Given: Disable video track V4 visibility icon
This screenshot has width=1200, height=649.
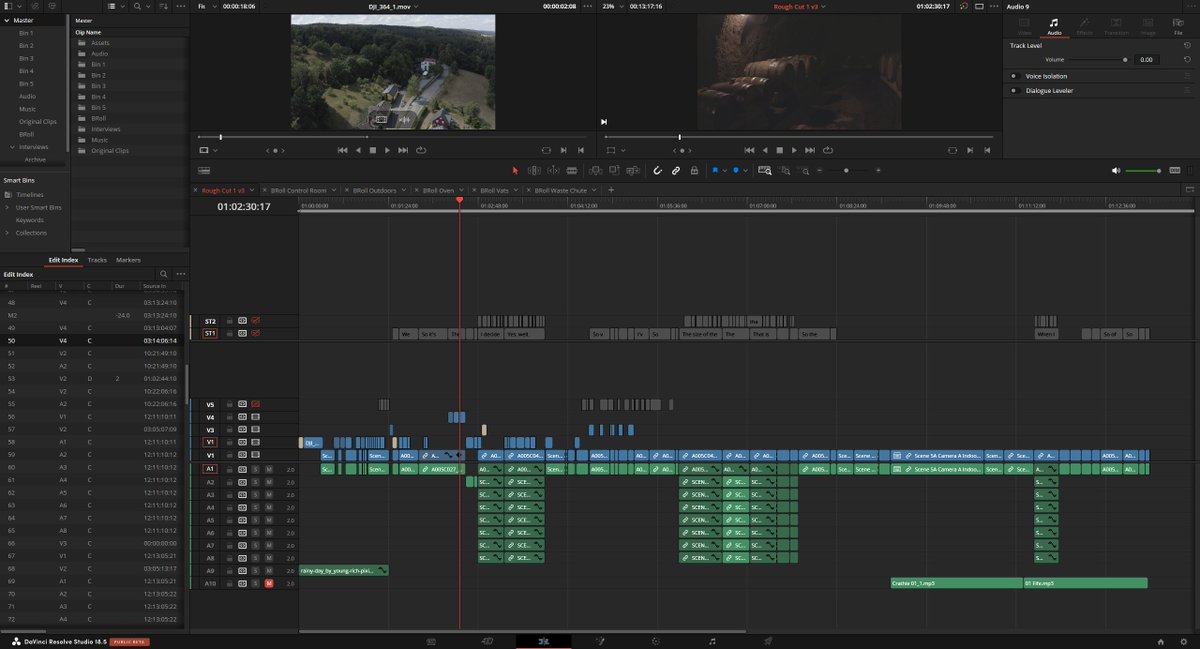Looking at the screenshot, I should (255, 417).
